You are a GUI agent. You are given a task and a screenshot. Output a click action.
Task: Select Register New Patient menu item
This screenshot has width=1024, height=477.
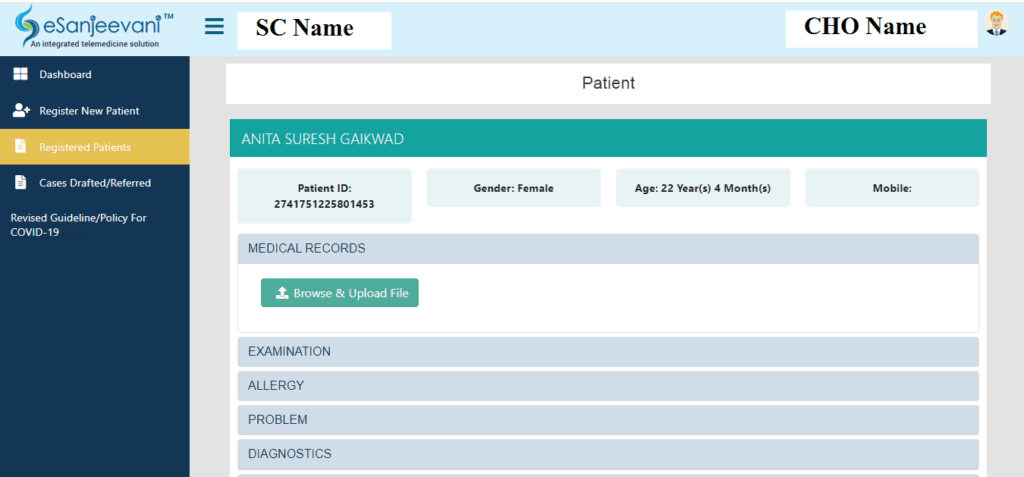click(x=95, y=111)
